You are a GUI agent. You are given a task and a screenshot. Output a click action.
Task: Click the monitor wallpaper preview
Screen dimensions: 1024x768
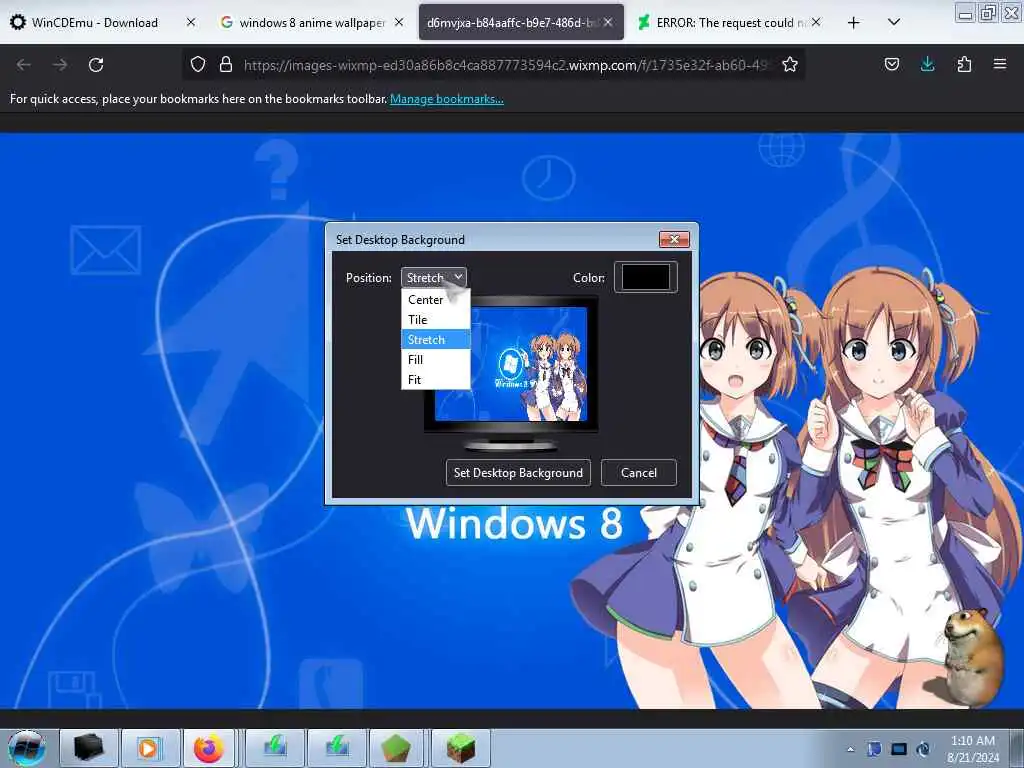[511, 364]
